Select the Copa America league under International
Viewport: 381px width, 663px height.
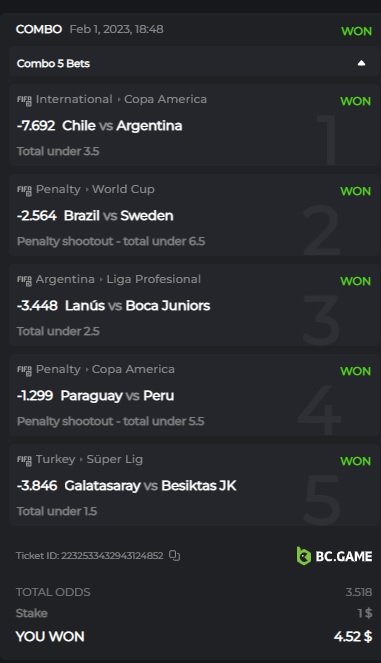coord(165,99)
